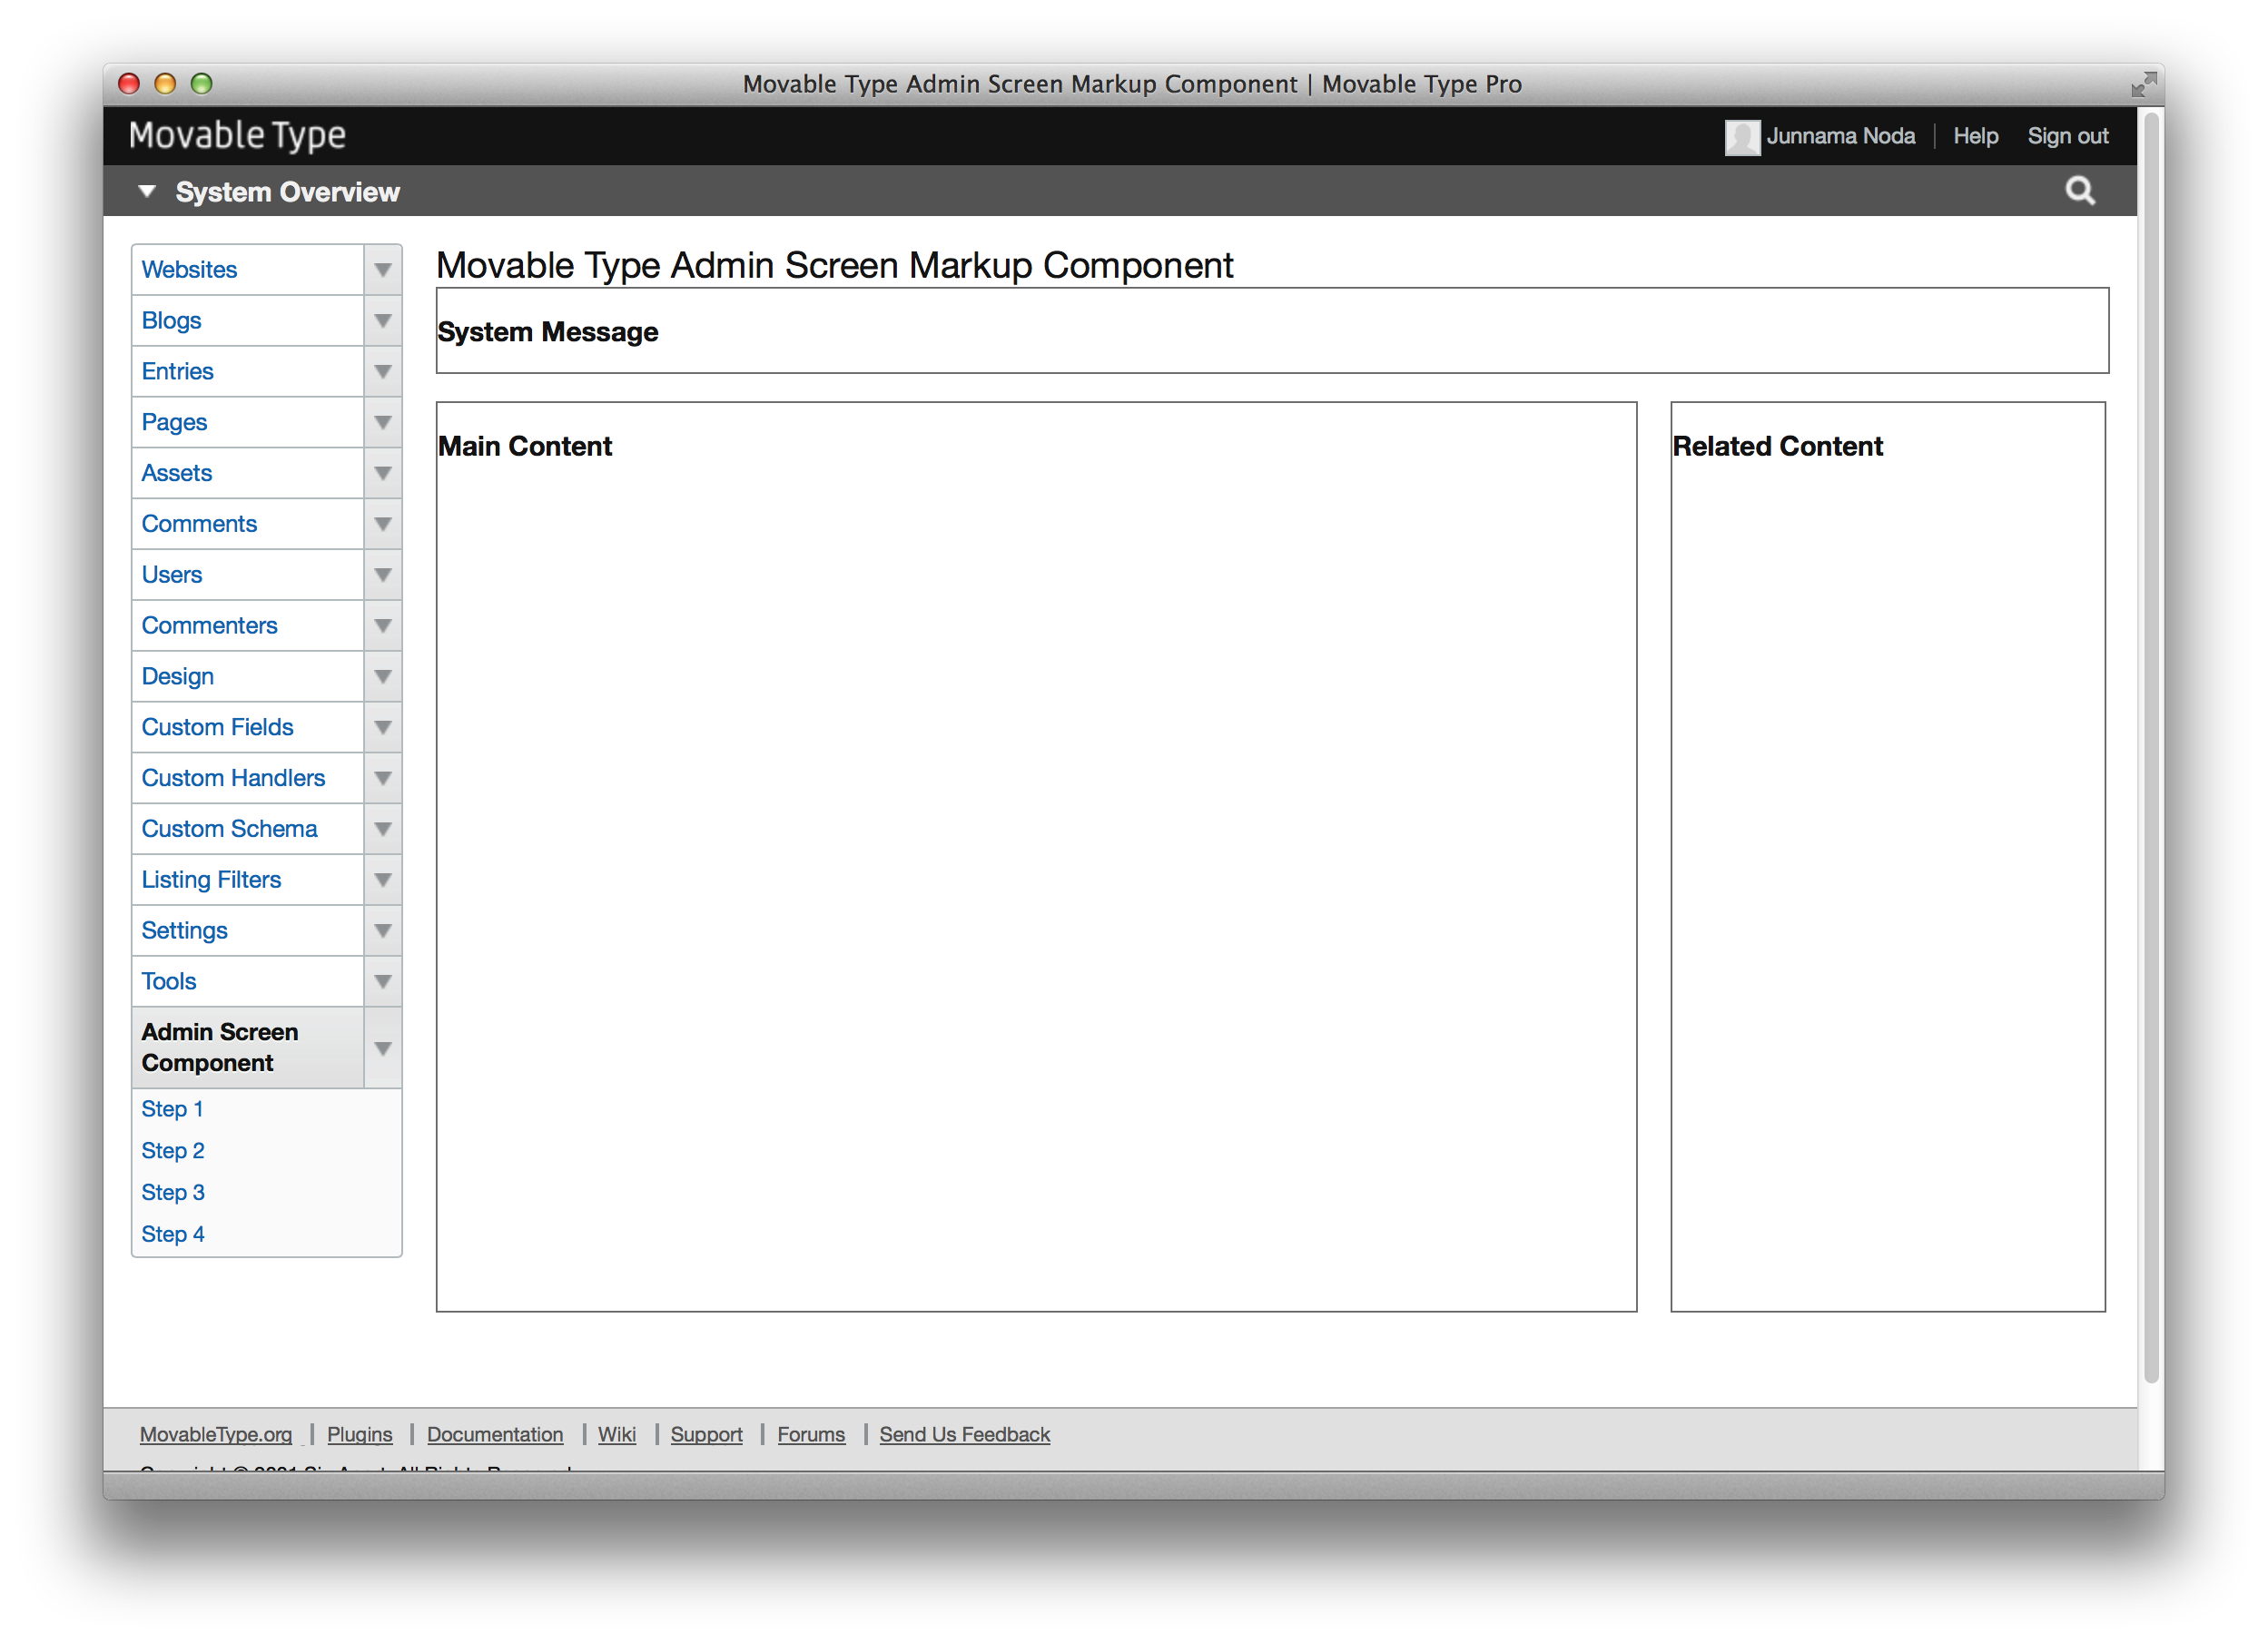Expand the Entries menu arrow
The width and height of the screenshot is (2268, 1643).
point(383,372)
